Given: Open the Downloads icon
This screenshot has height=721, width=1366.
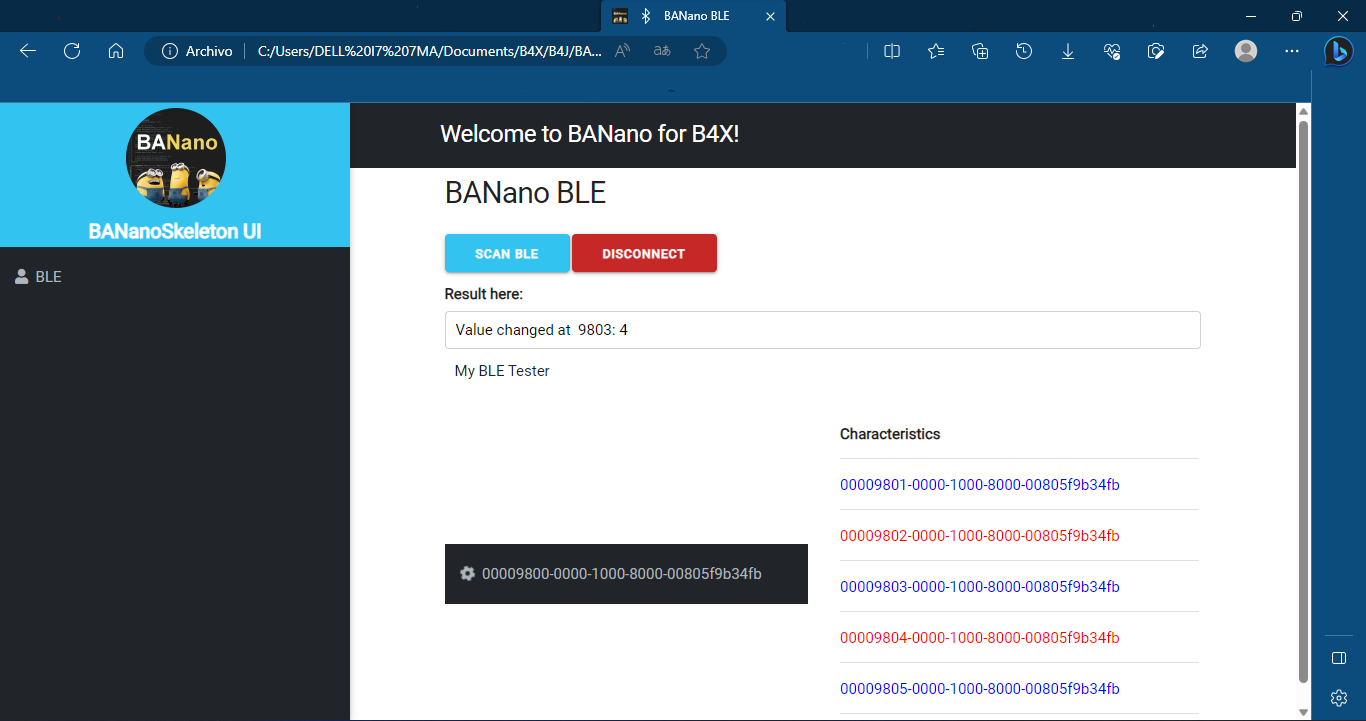Looking at the screenshot, I should tap(1068, 51).
